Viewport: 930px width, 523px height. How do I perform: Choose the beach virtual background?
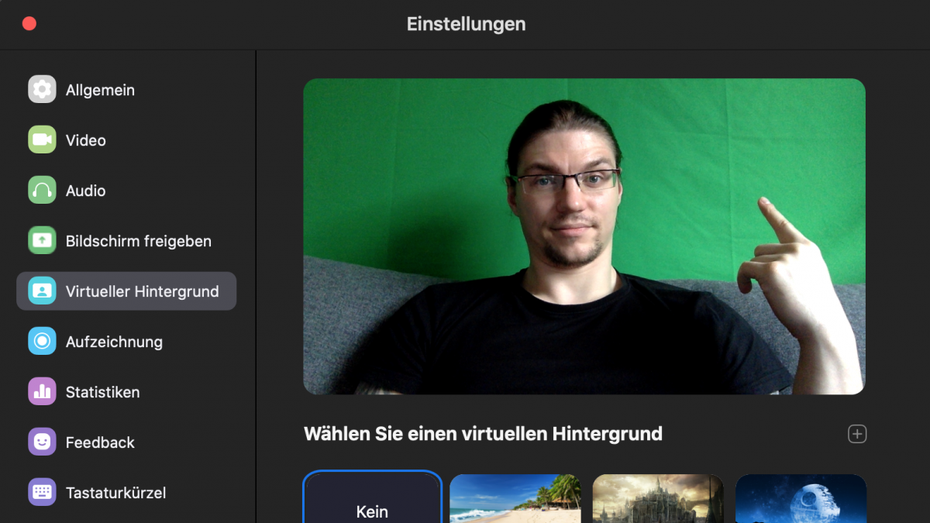coord(515,499)
